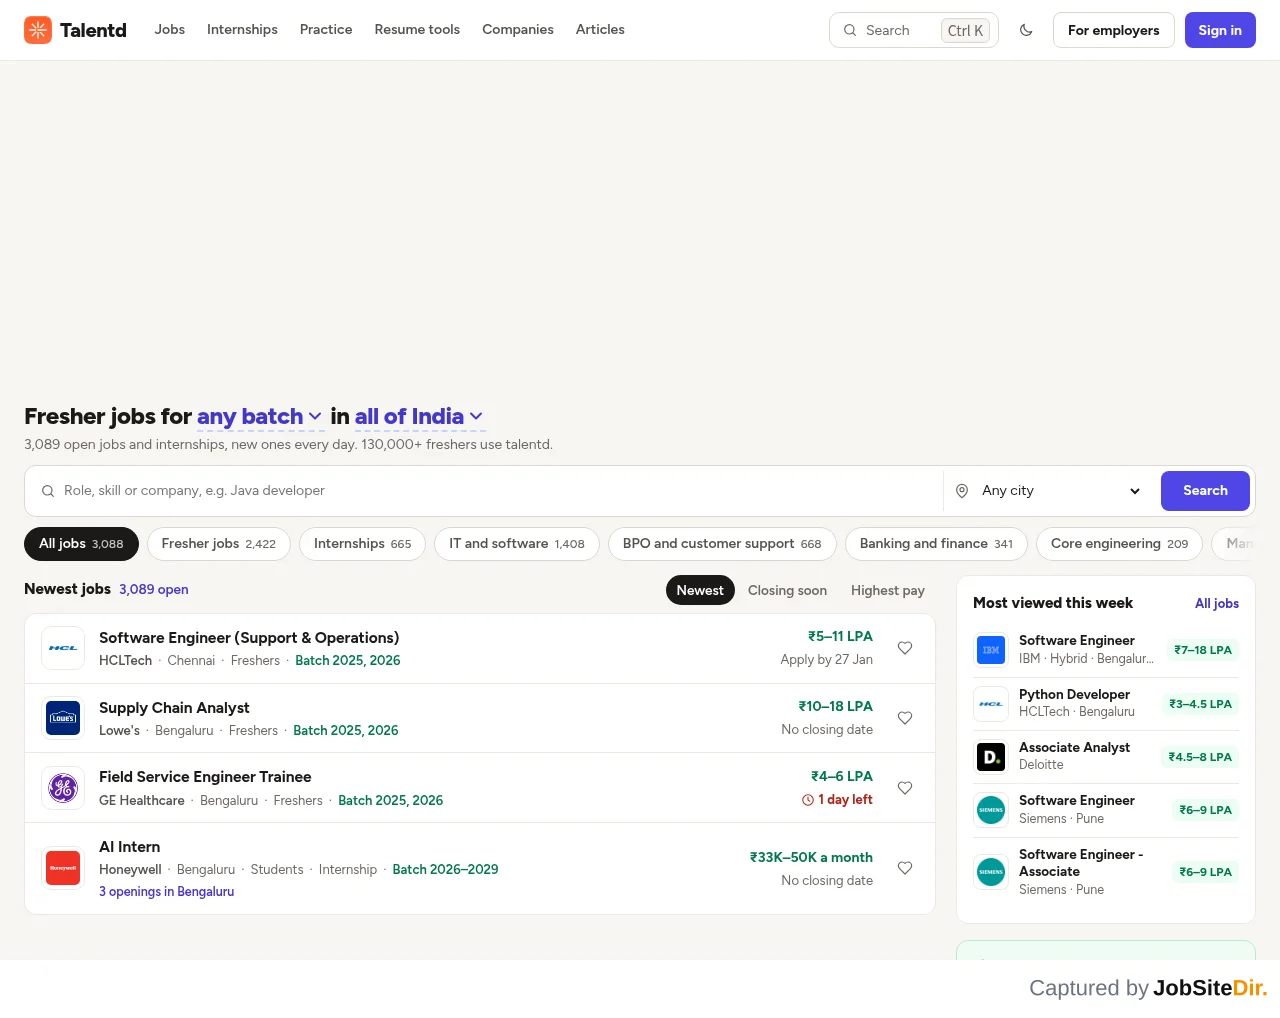This screenshot has width=1280, height=1018.
Task: Filter by Banking and finance
Action: click(936, 544)
